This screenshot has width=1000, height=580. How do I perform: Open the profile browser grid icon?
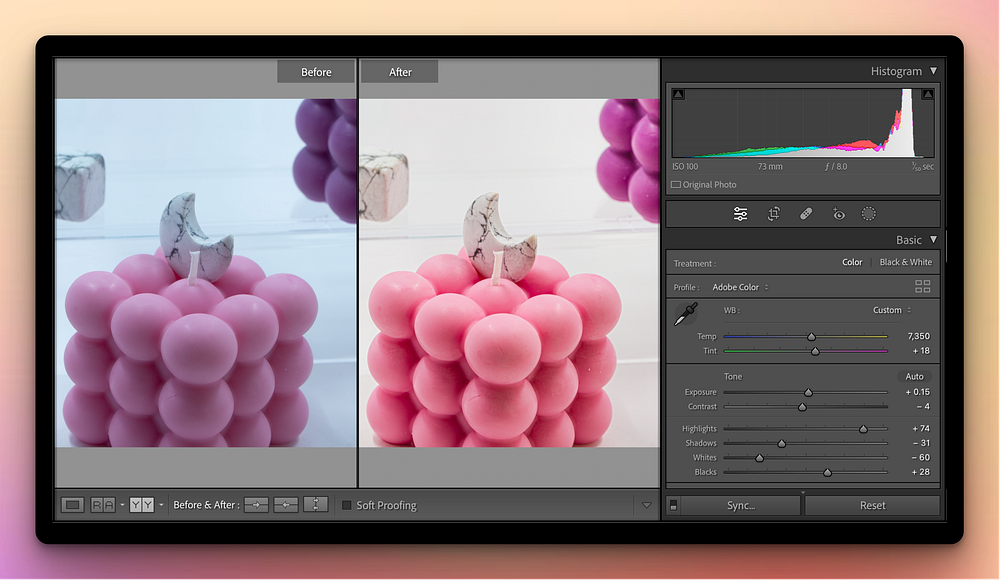pyautogui.click(x=922, y=286)
